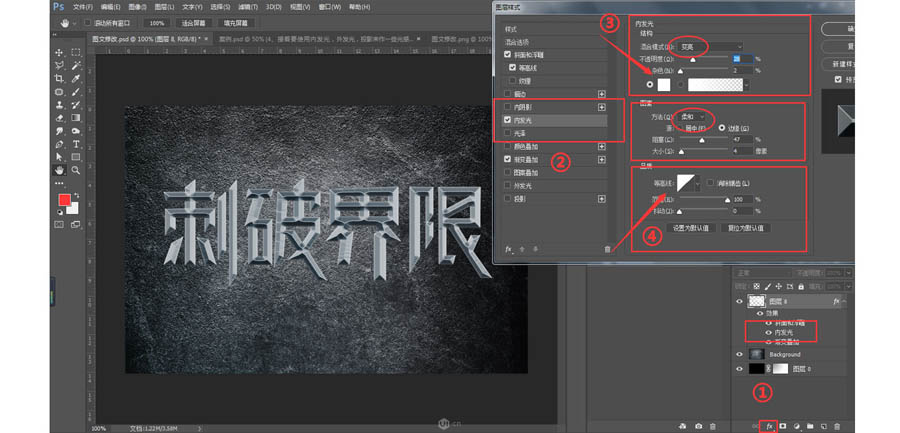
Task: Open the gradient picker dropdown arrow
Action: tap(746, 84)
